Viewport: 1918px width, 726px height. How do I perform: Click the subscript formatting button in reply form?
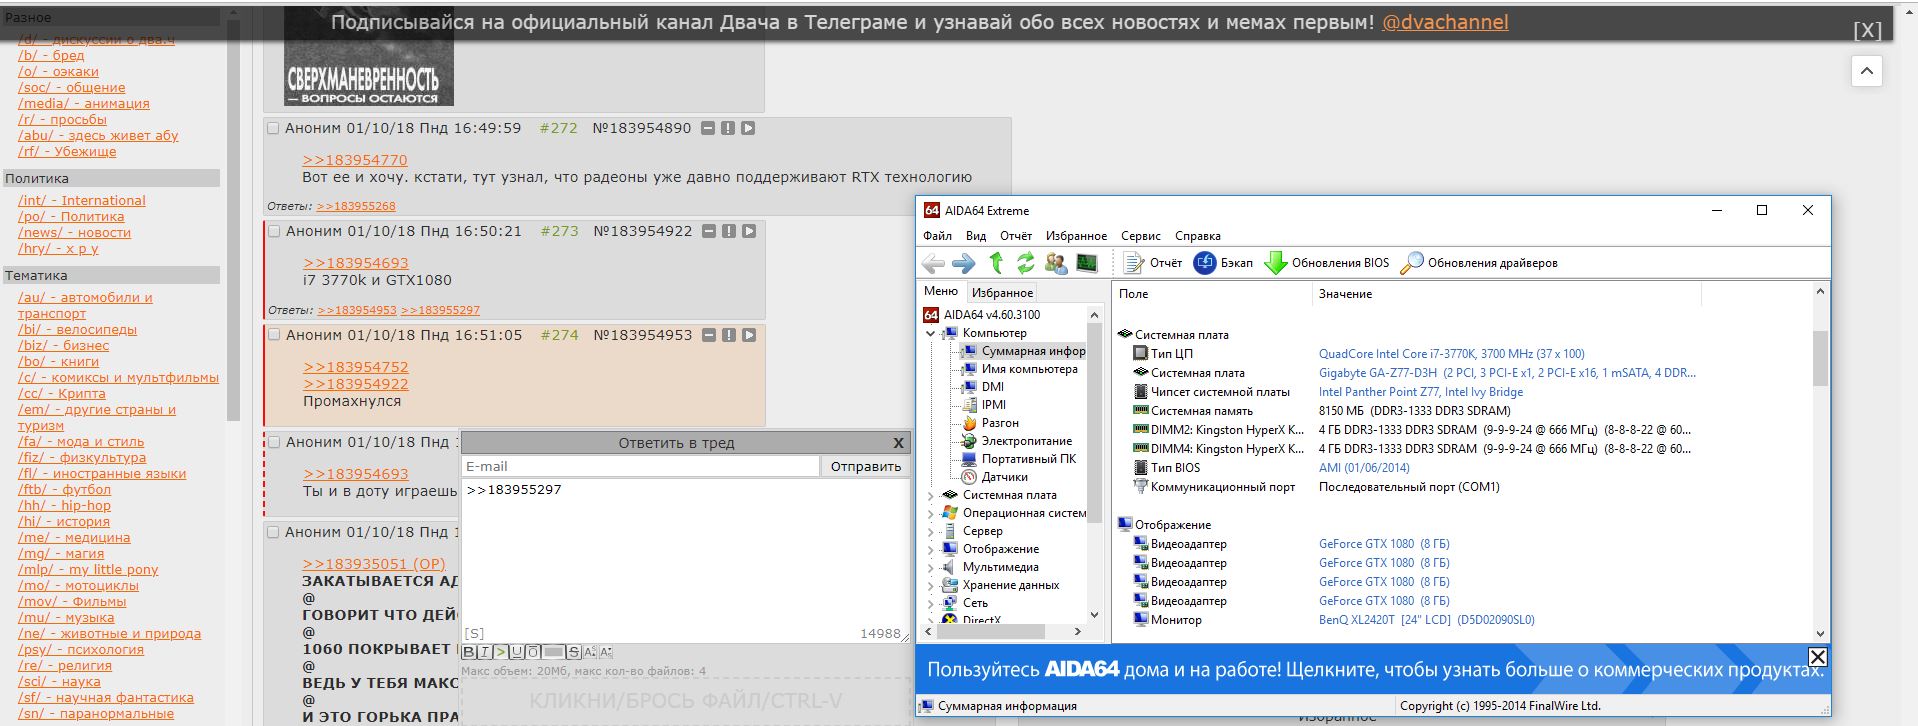[x=606, y=652]
